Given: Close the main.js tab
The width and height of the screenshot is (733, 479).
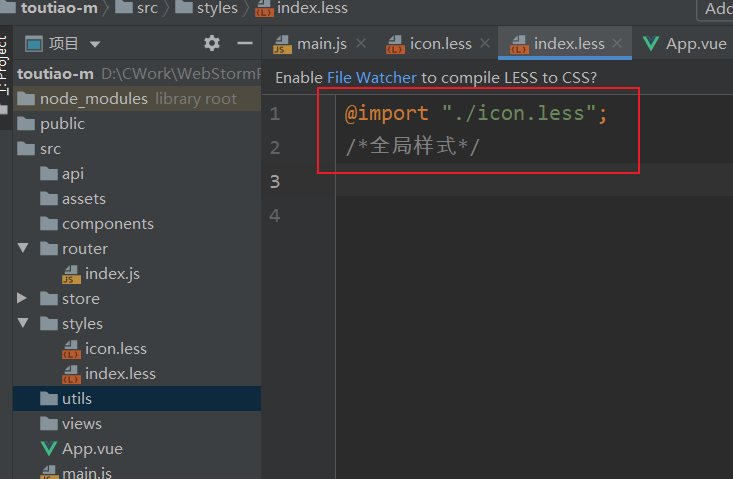Looking at the screenshot, I should [361, 43].
